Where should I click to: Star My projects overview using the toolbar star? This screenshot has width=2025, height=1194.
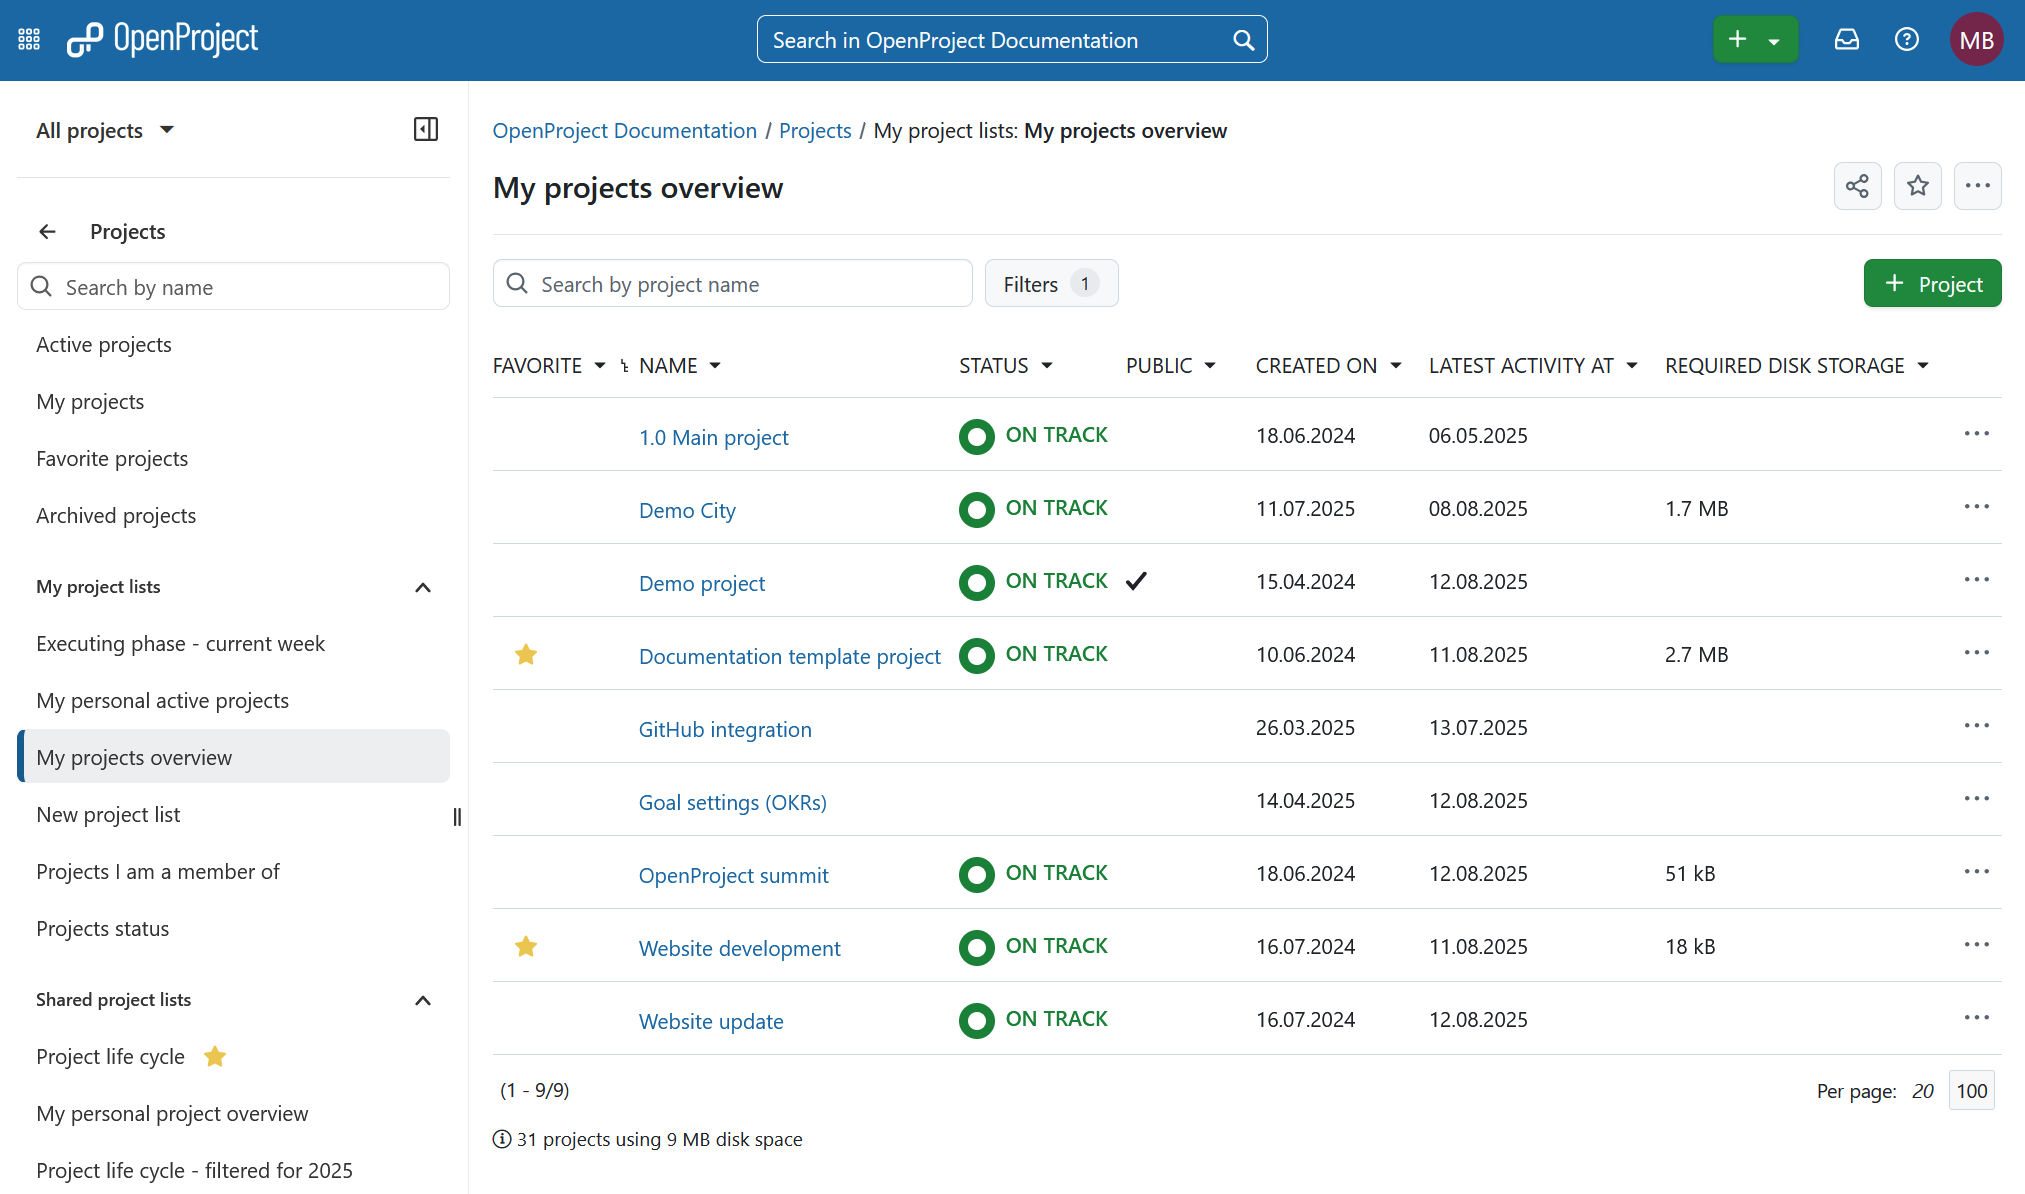[1917, 186]
